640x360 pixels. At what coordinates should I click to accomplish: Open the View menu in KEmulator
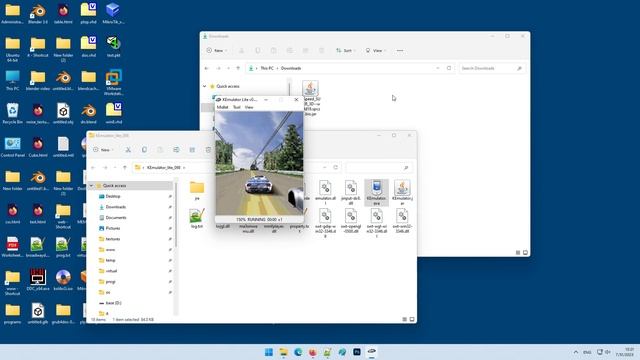pyautogui.click(x=249, y=107)
